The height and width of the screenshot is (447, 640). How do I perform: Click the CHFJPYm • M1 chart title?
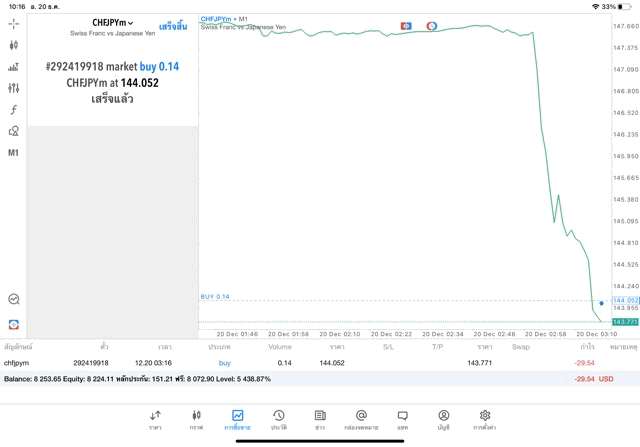tap(224, 19)
